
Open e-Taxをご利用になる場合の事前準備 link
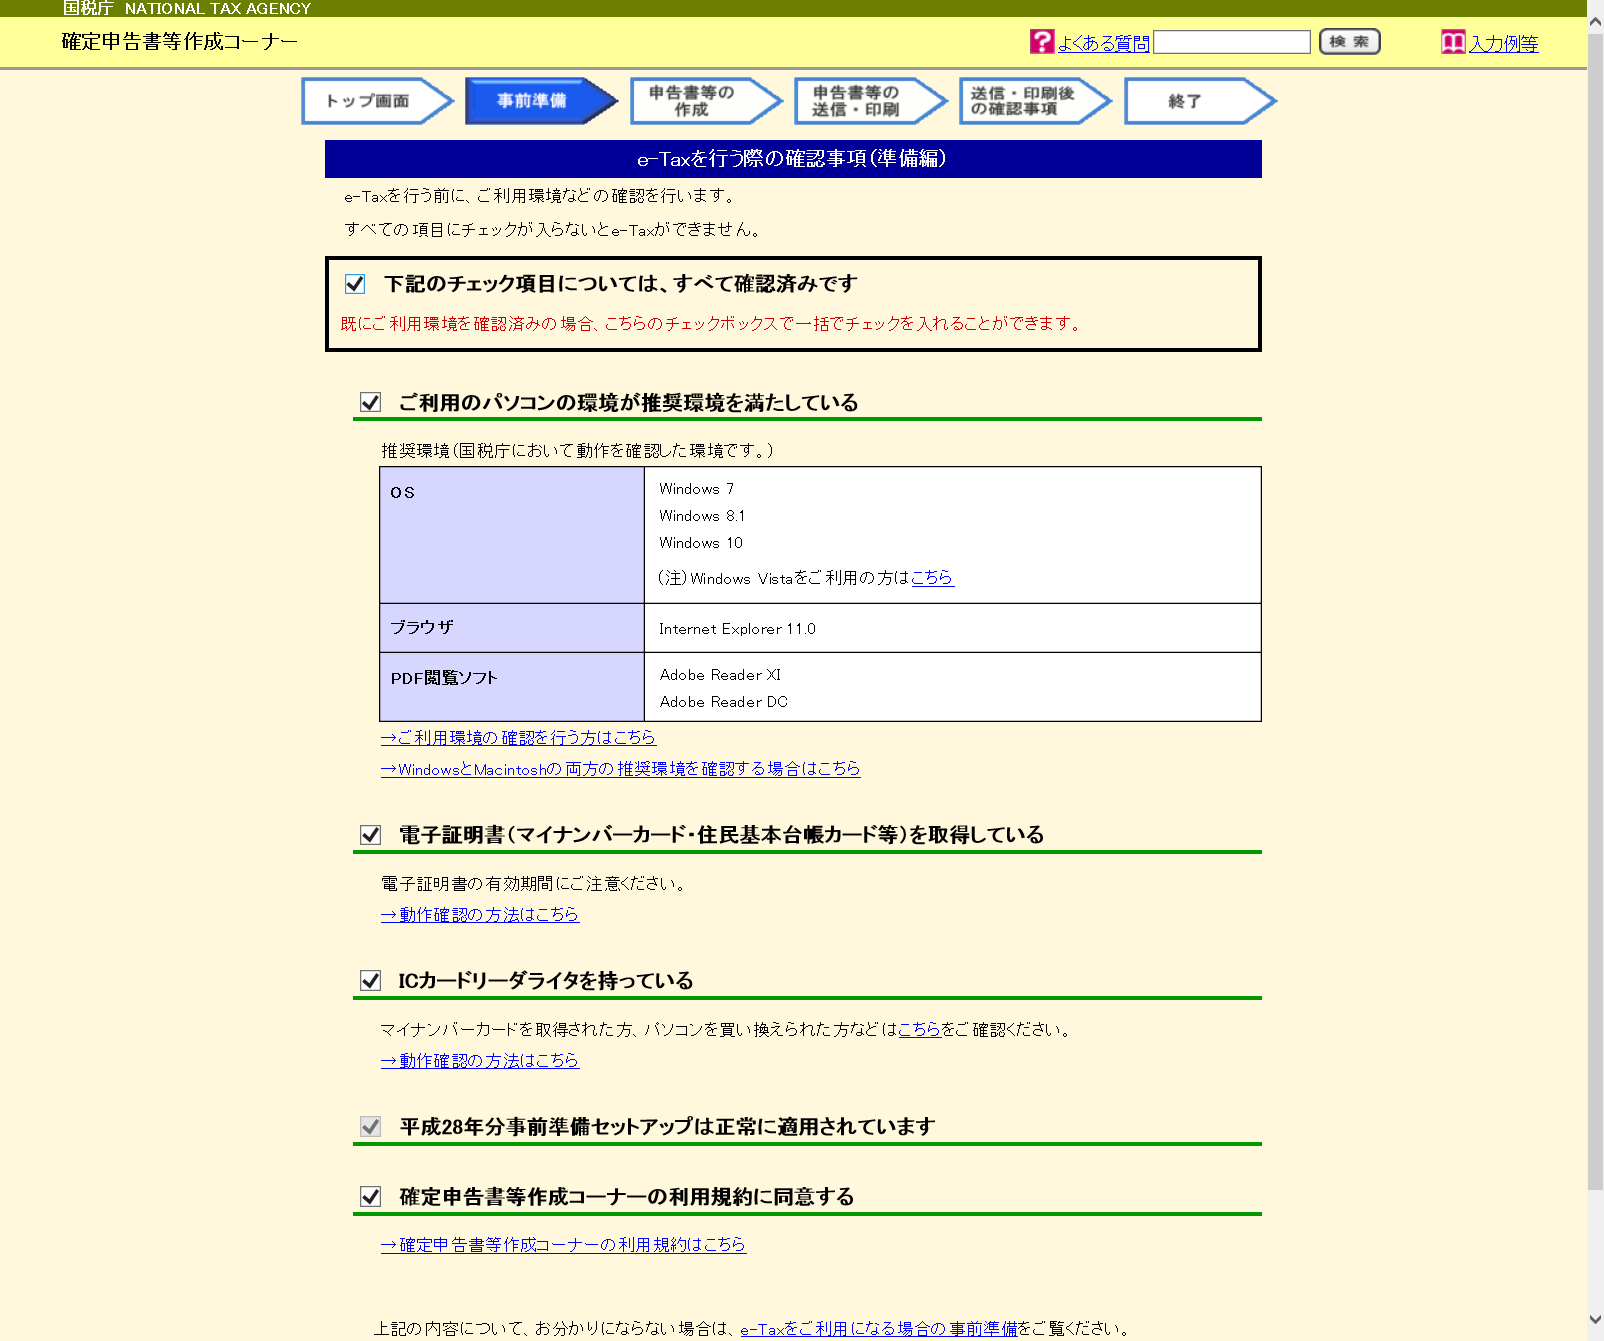tap(878, 1329)
